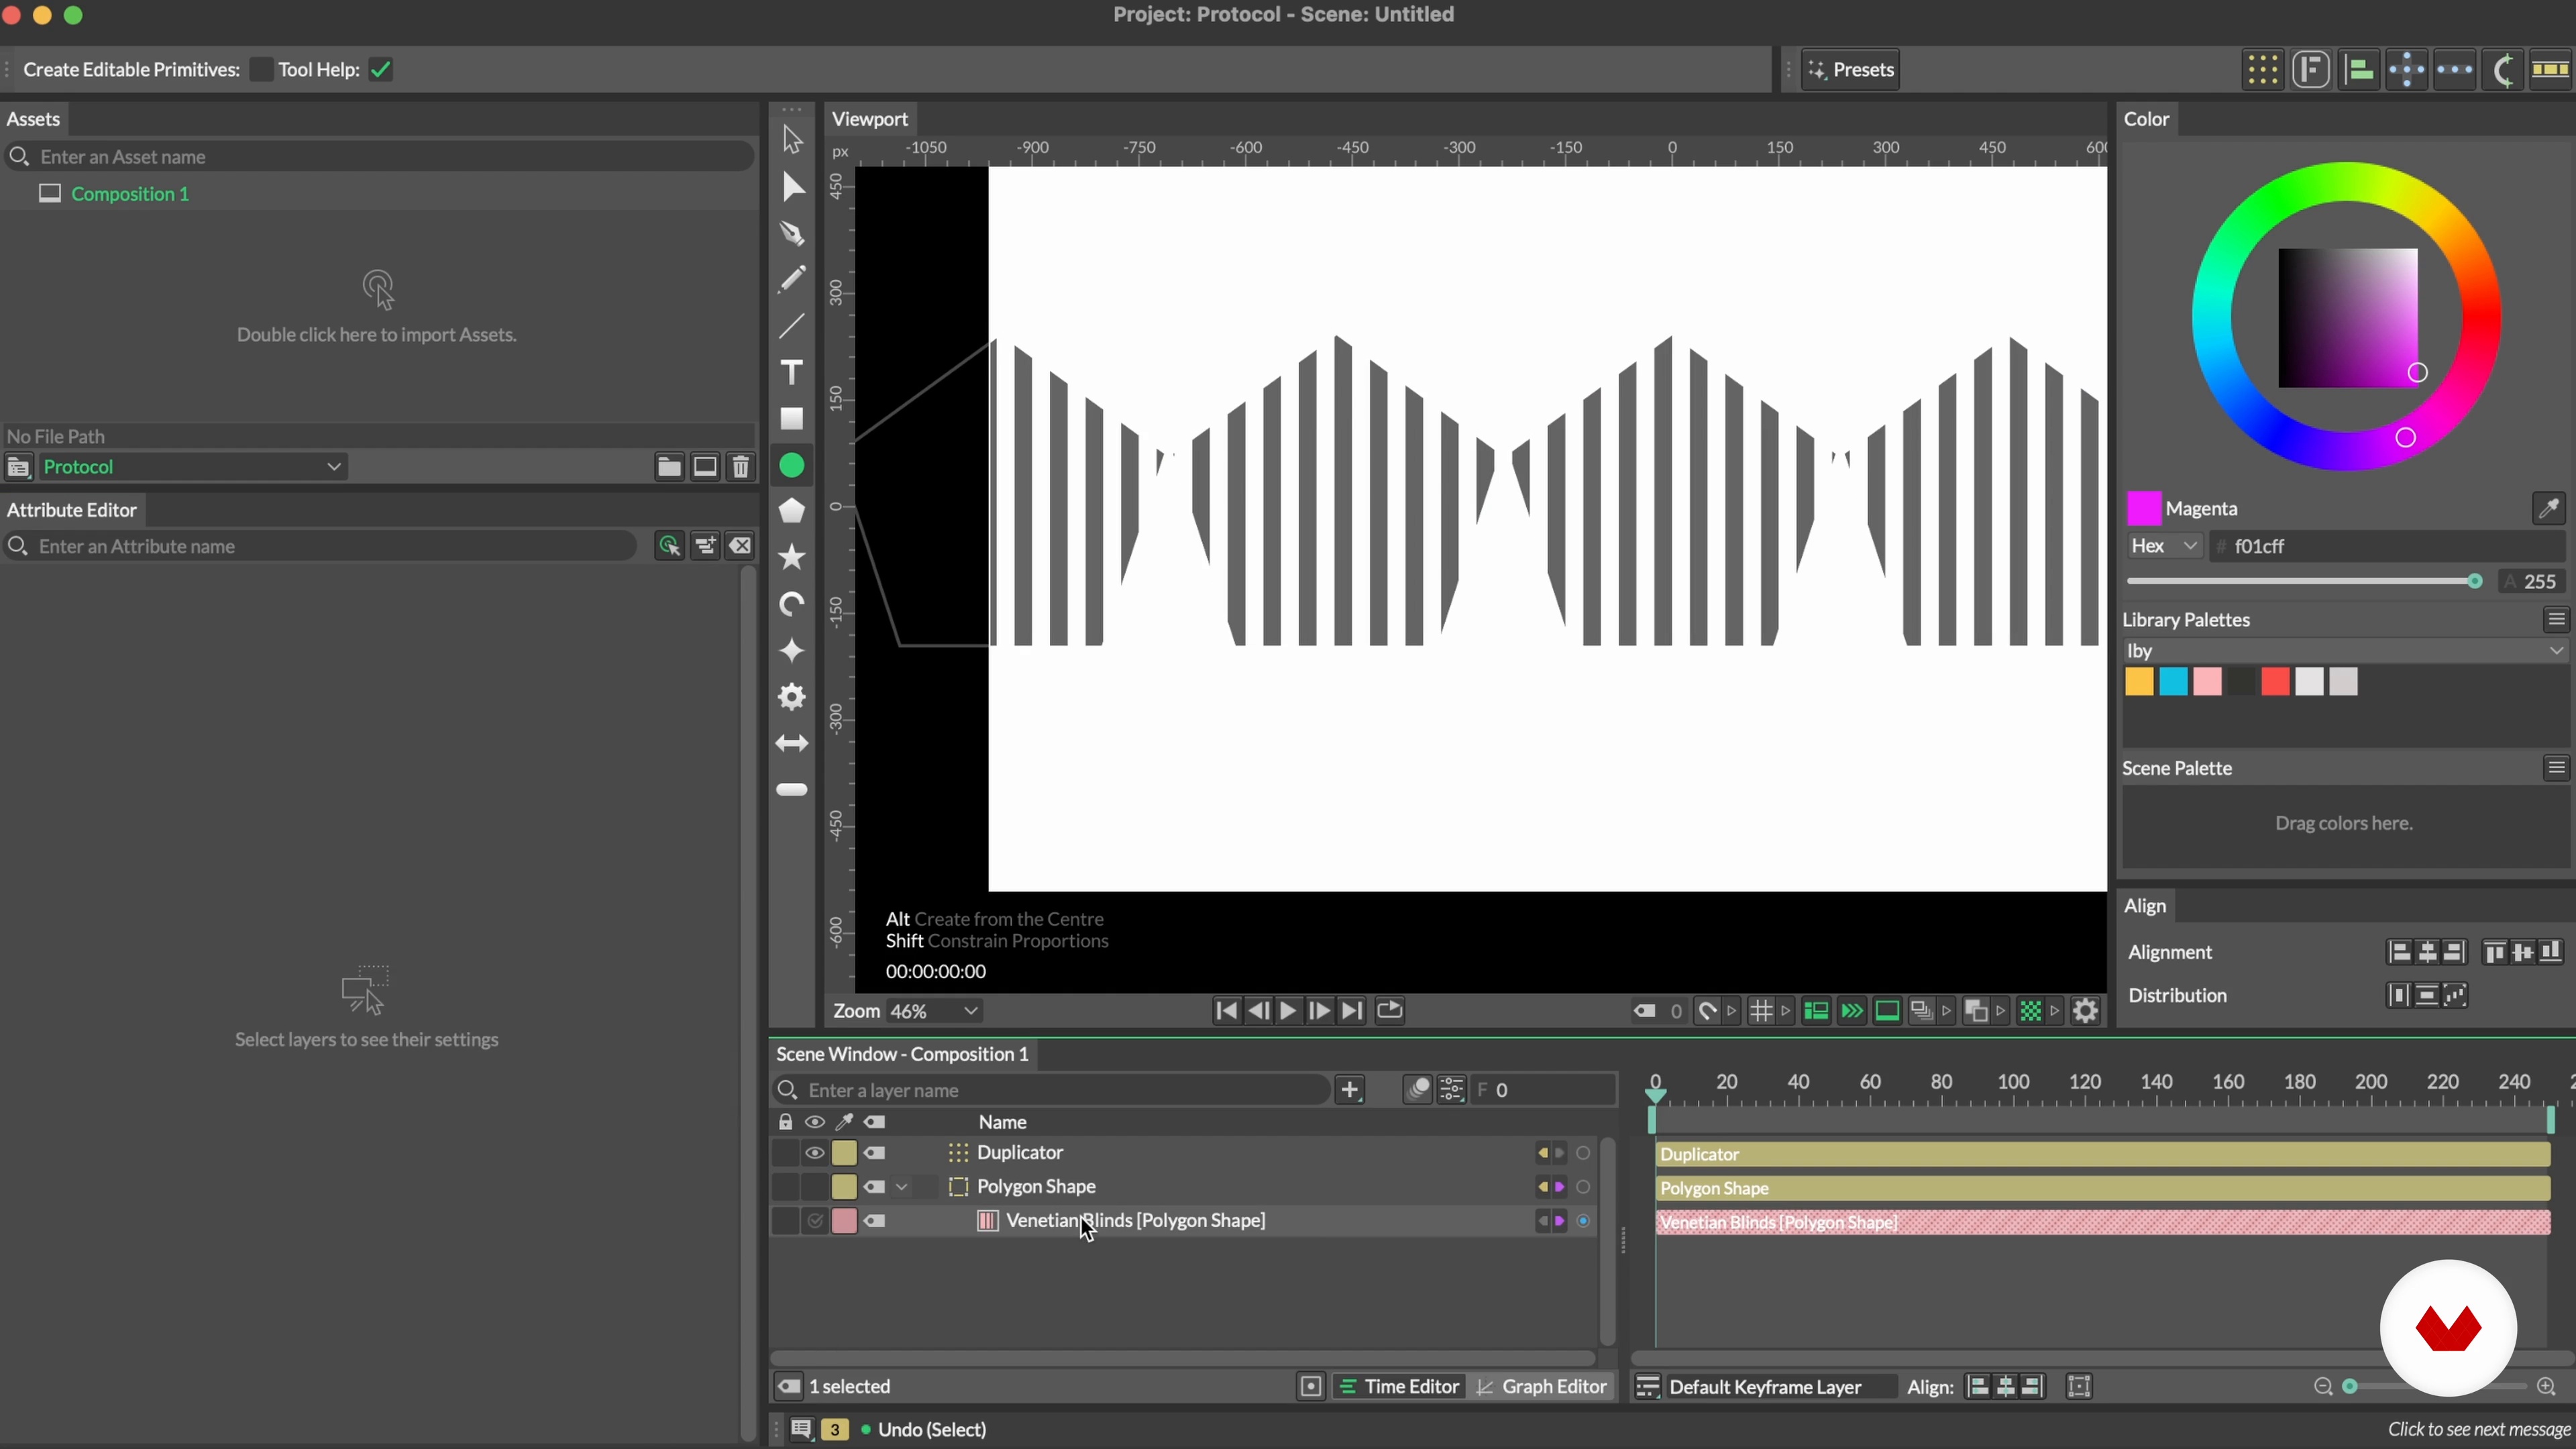2576x1449 pixels.
Task: Select the Color panel tab
Action: tap(2146, 119)
